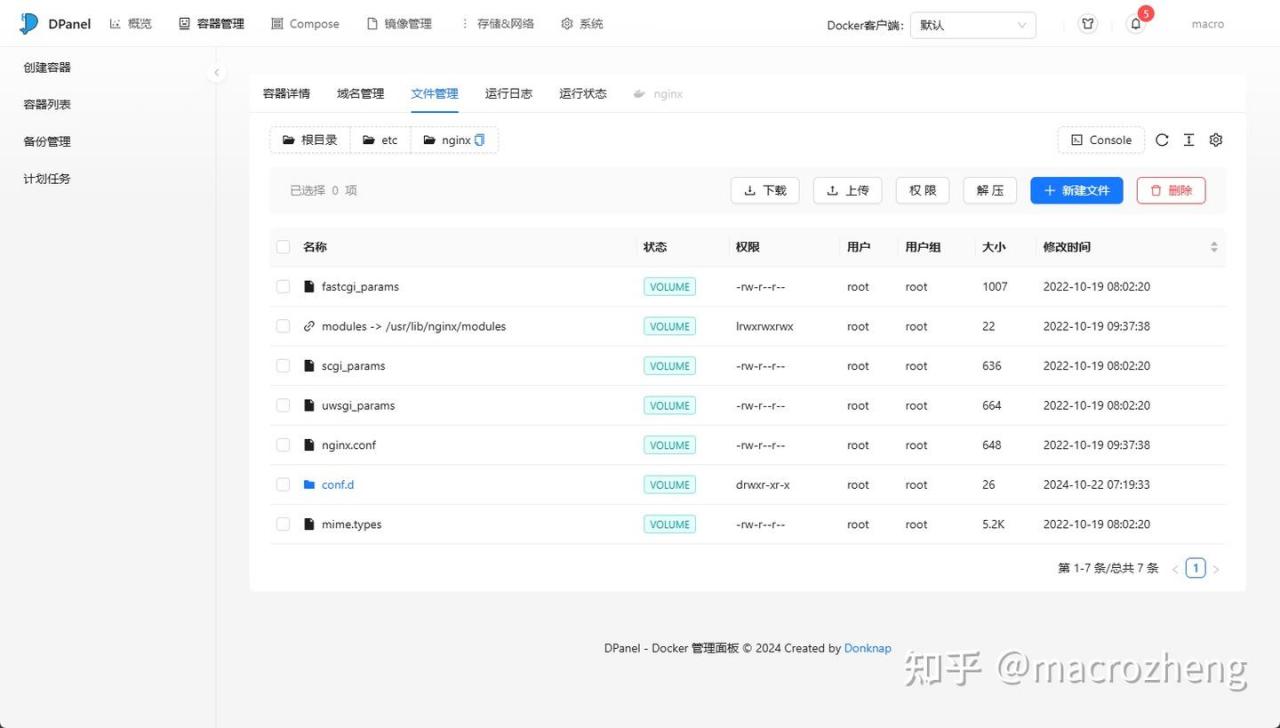Open the Docker客户端 dropdown

(x=973, y=25)
